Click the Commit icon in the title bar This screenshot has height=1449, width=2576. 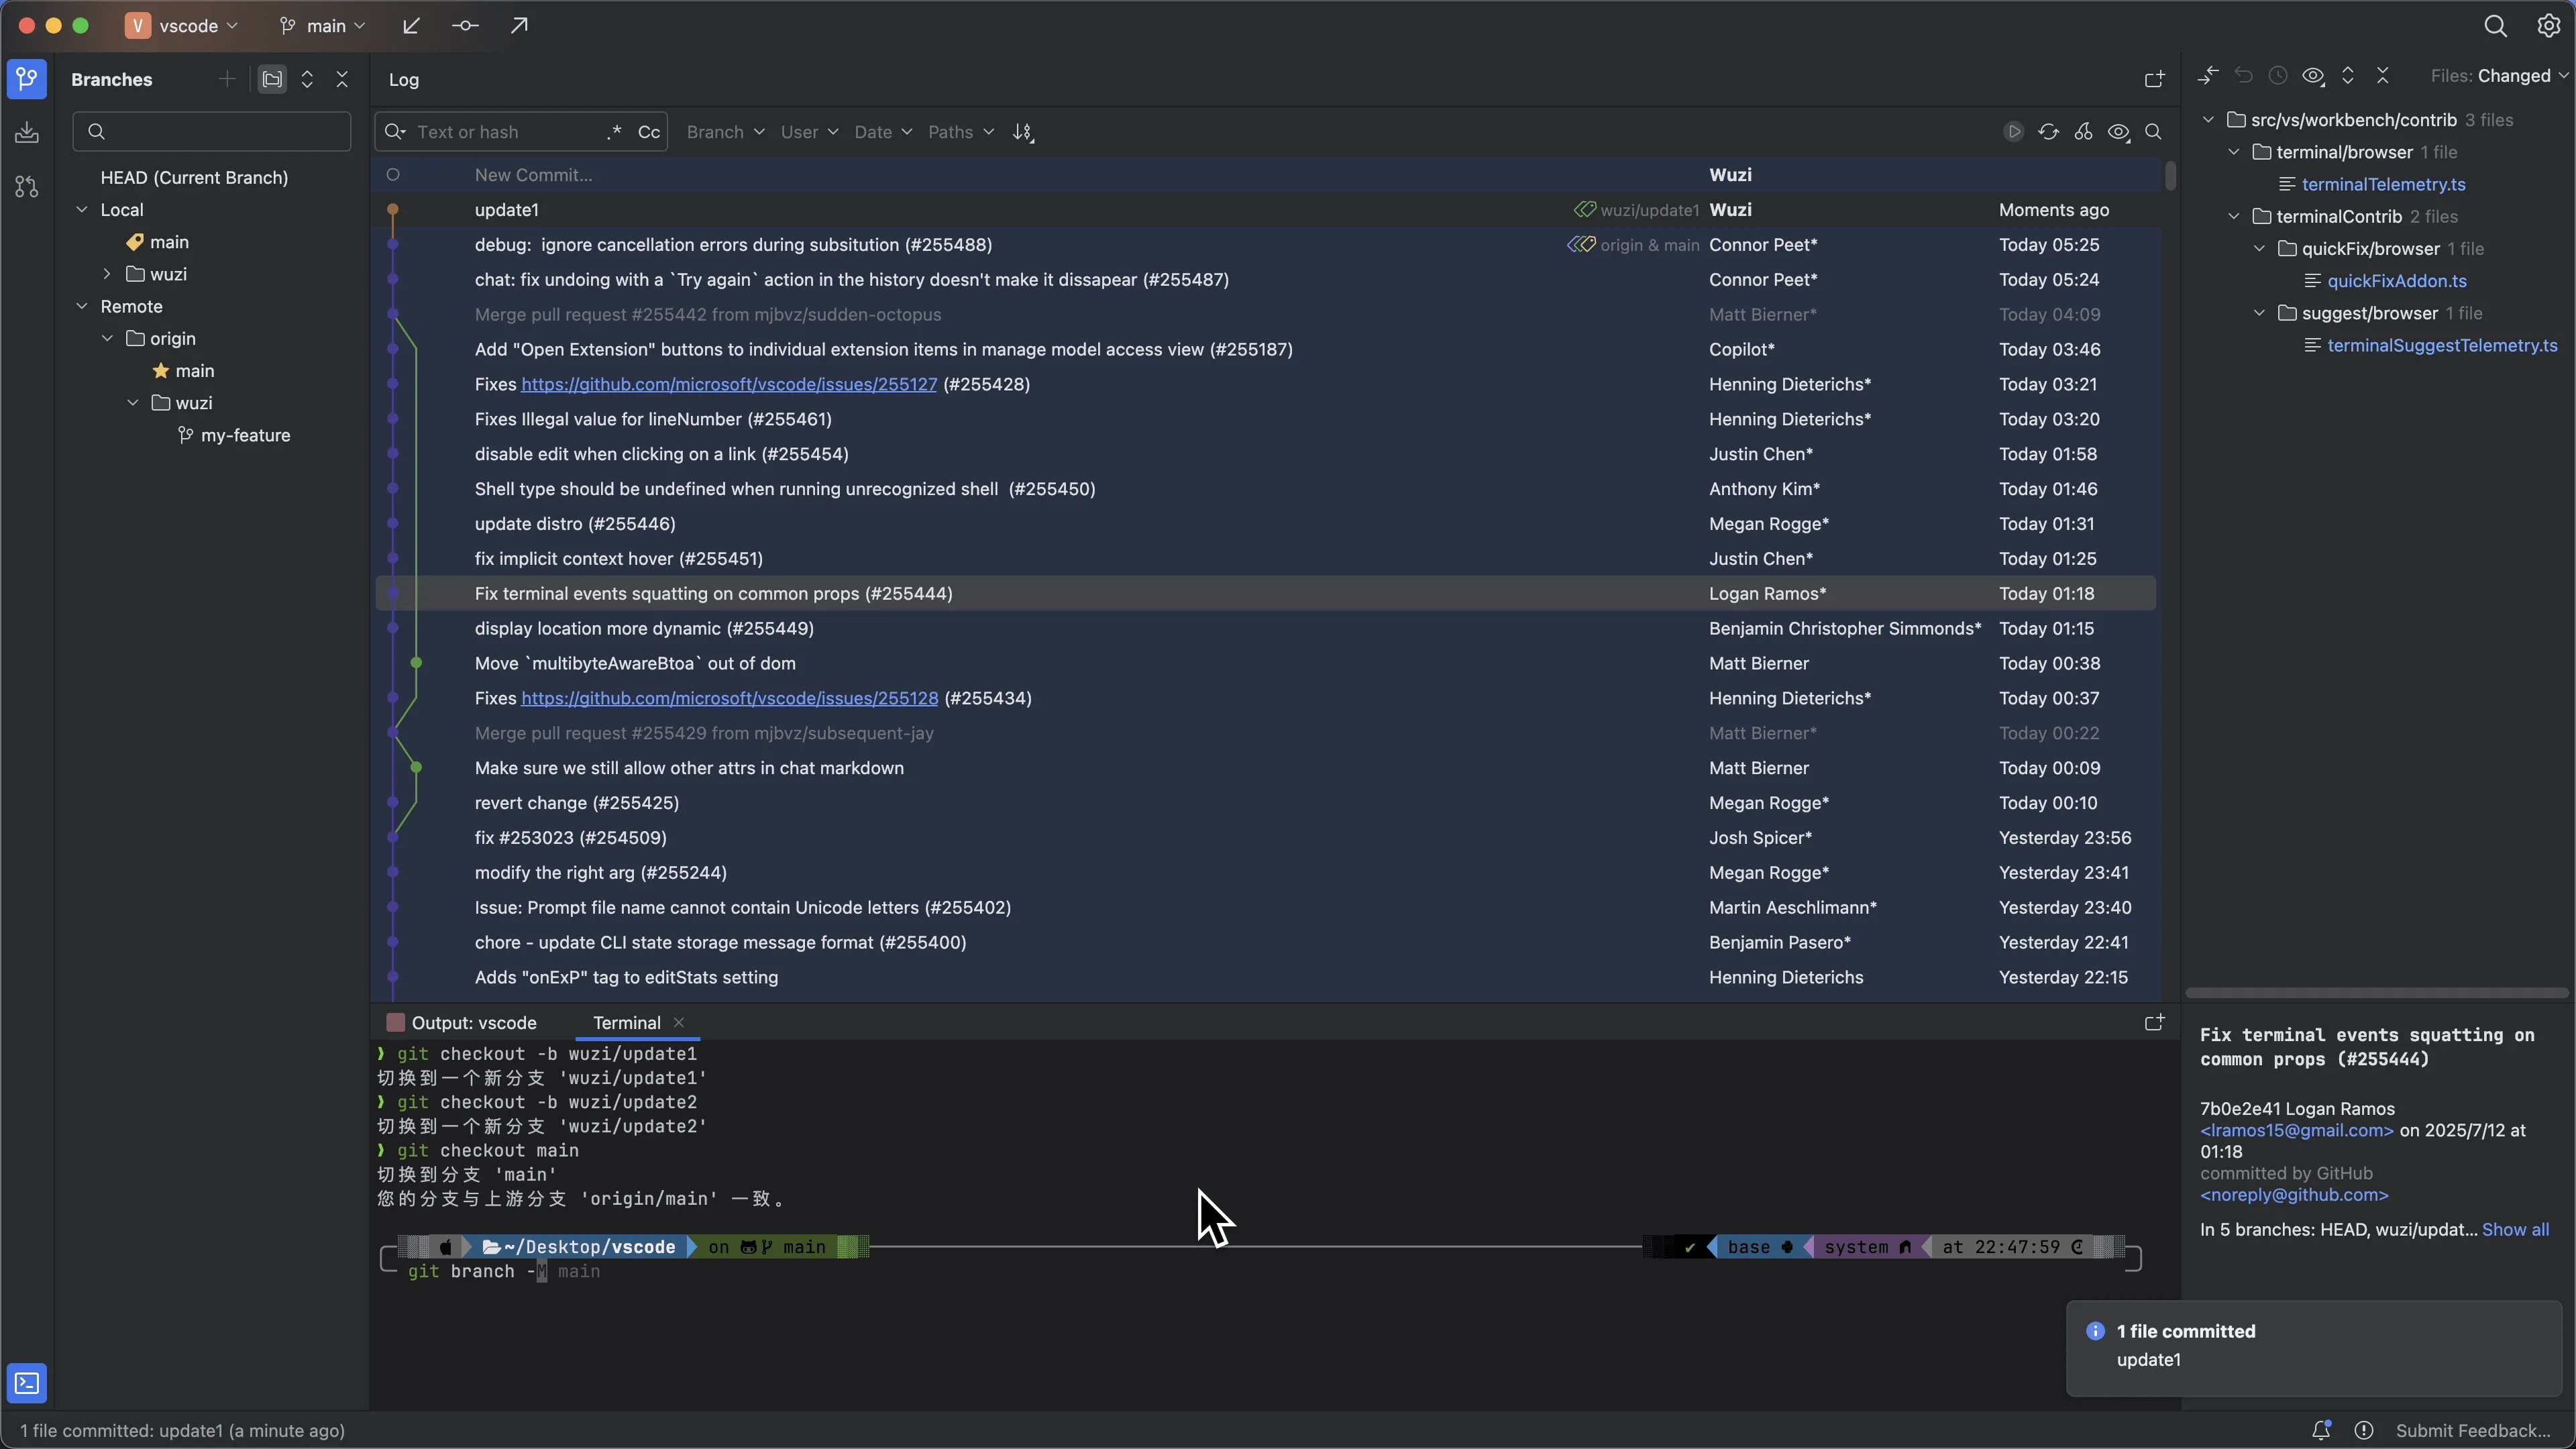click(465, 26)
